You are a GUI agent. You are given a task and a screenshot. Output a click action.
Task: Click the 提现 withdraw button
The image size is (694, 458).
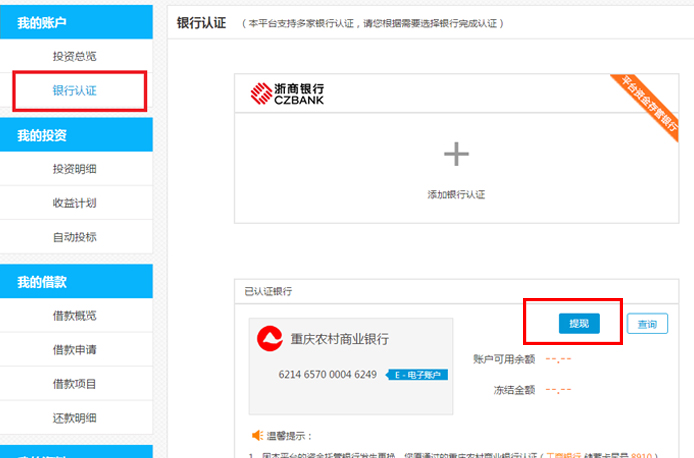point(579,323)
